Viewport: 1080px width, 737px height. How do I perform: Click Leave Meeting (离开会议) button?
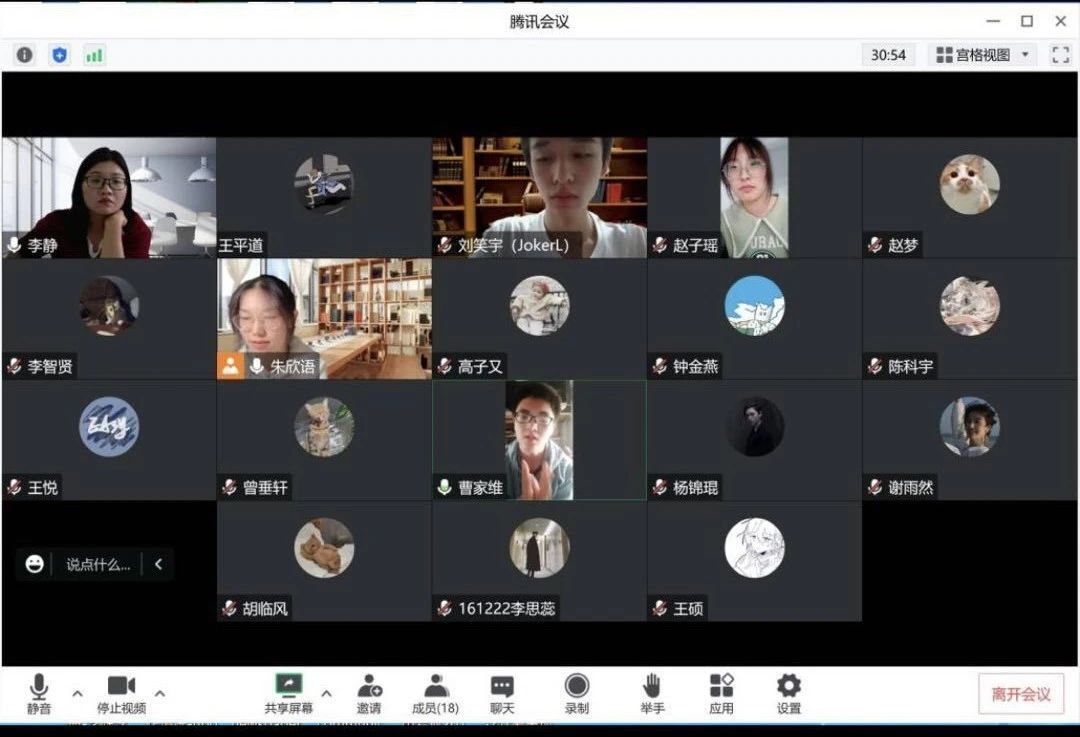click(1021, 694)
